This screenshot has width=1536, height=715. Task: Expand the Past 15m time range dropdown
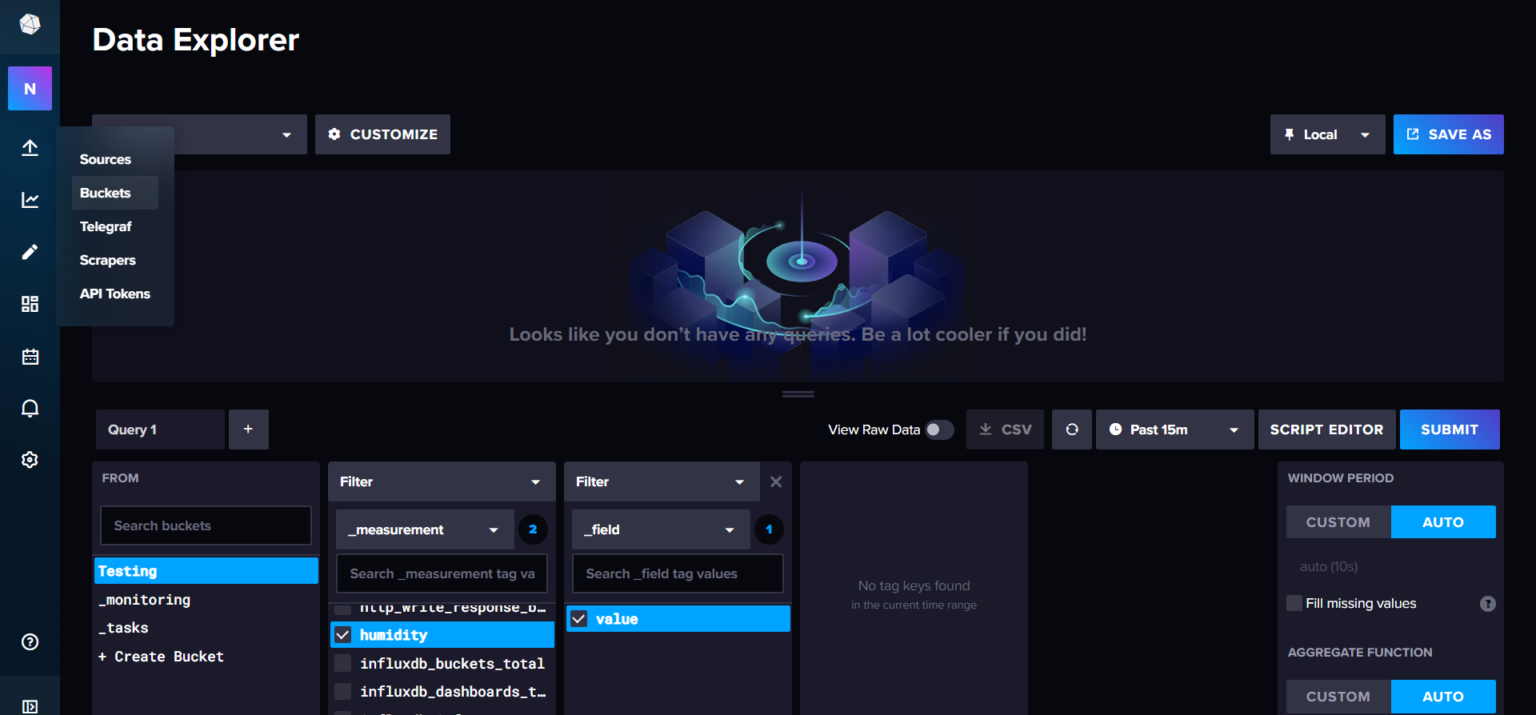tap(1174, 429)
